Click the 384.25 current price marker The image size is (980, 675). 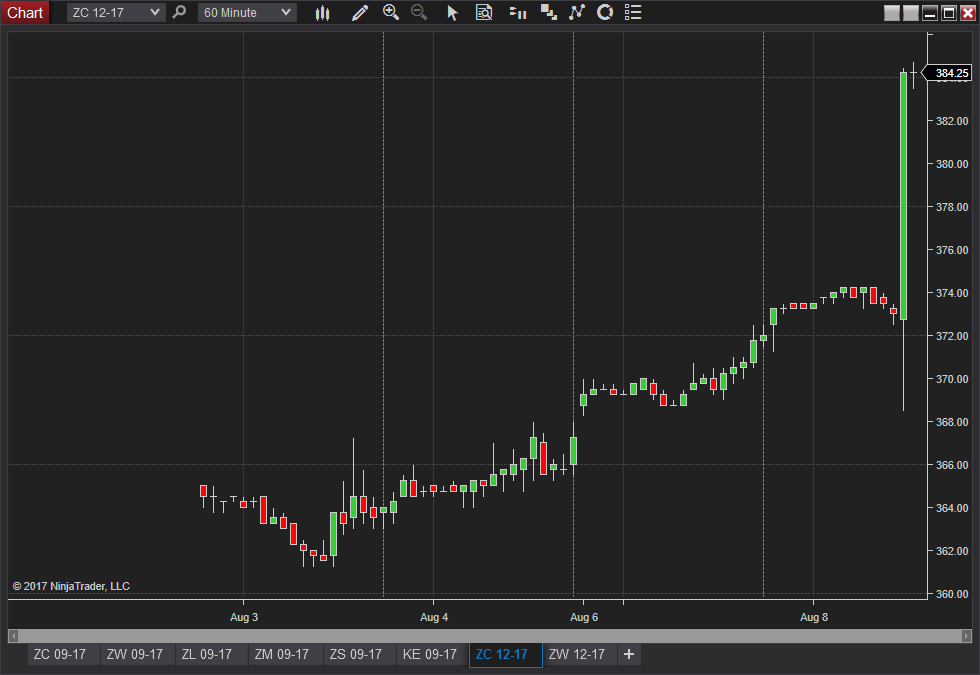tap(948, 73)
